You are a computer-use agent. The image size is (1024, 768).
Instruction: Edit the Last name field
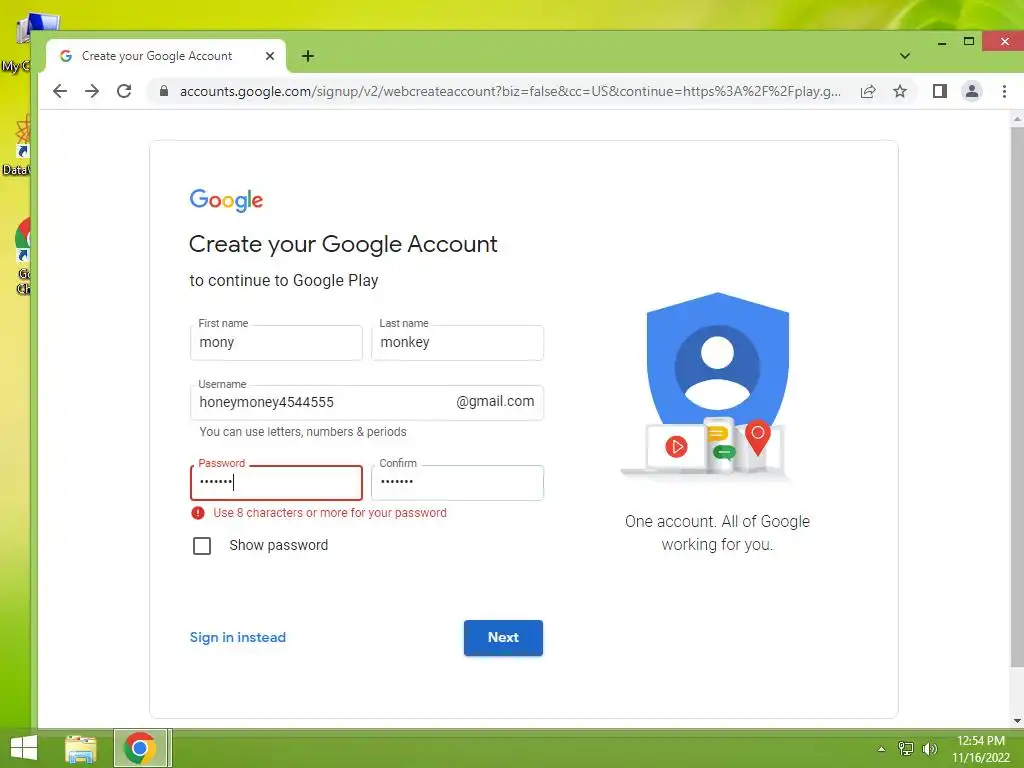[457, 343]
